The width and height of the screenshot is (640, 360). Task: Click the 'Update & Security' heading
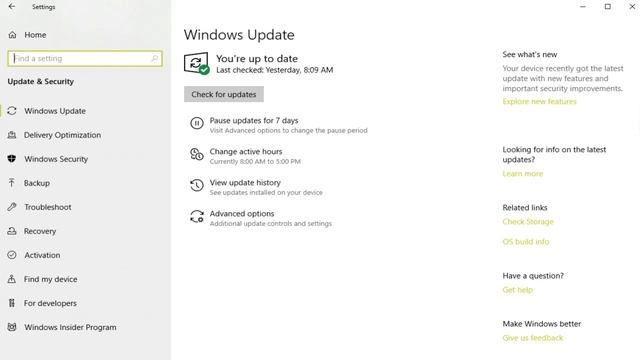point(41,82)
